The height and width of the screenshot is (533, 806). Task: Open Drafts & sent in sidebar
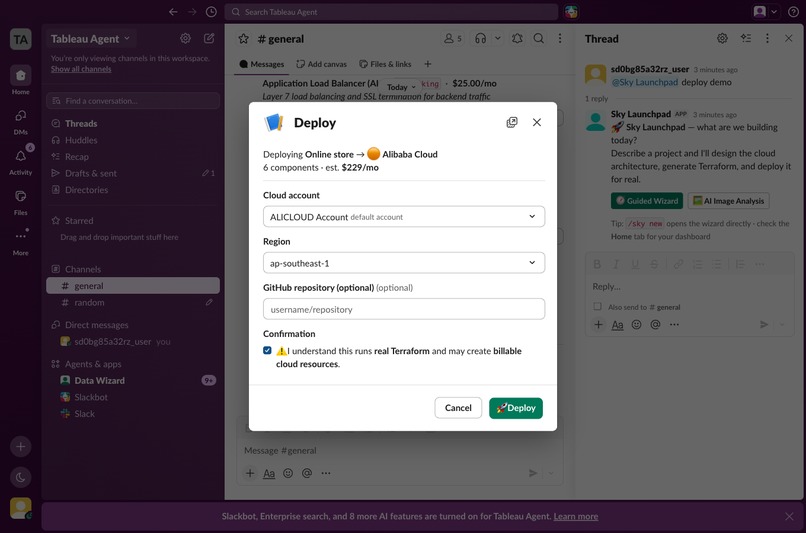click(133, 173)
